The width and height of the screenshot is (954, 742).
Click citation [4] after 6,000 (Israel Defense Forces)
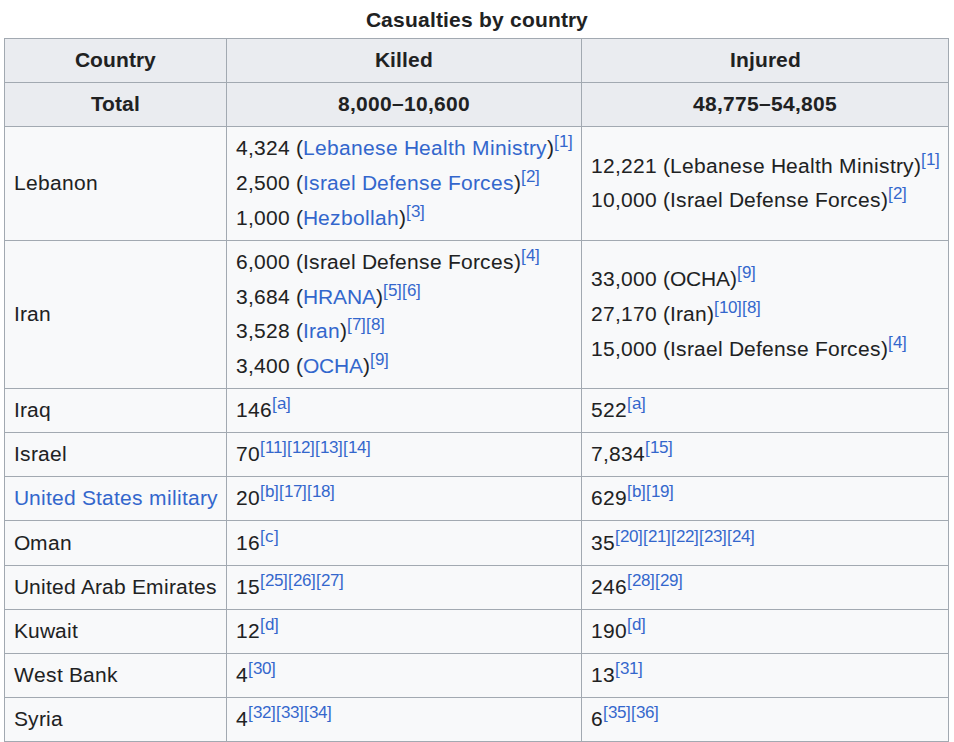click(531, 256)
